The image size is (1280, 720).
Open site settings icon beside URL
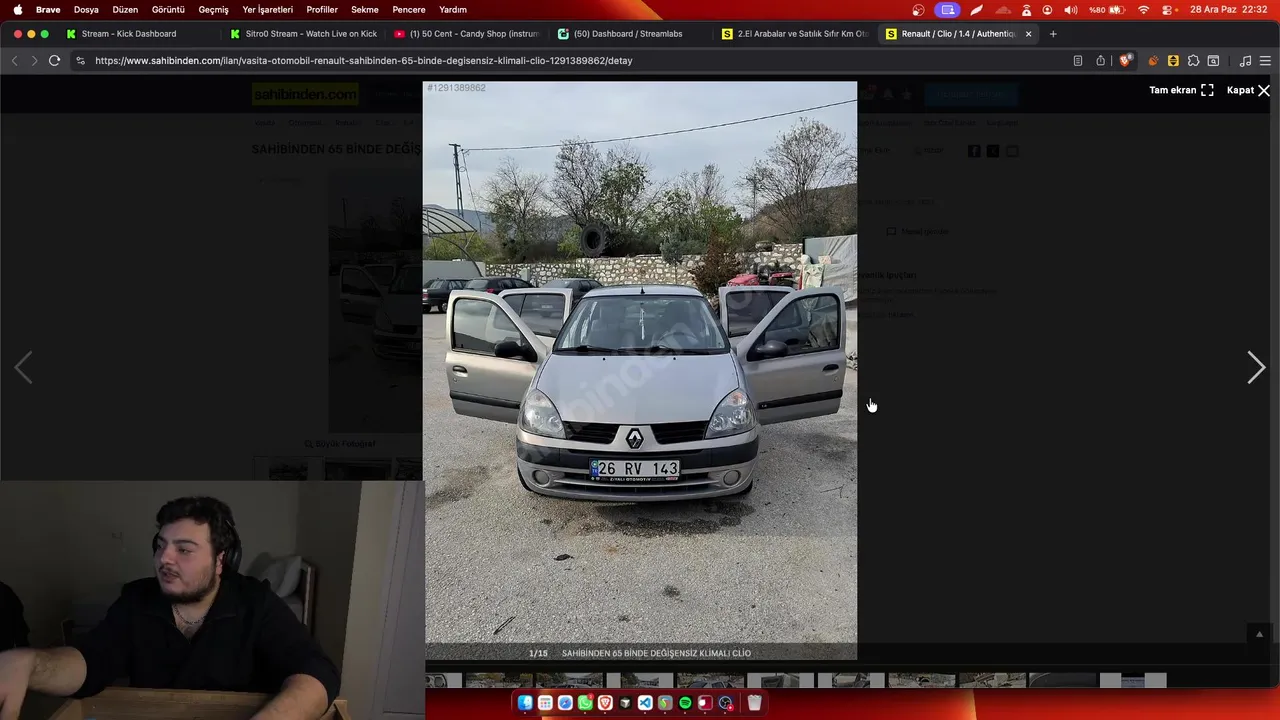[80, 60]
